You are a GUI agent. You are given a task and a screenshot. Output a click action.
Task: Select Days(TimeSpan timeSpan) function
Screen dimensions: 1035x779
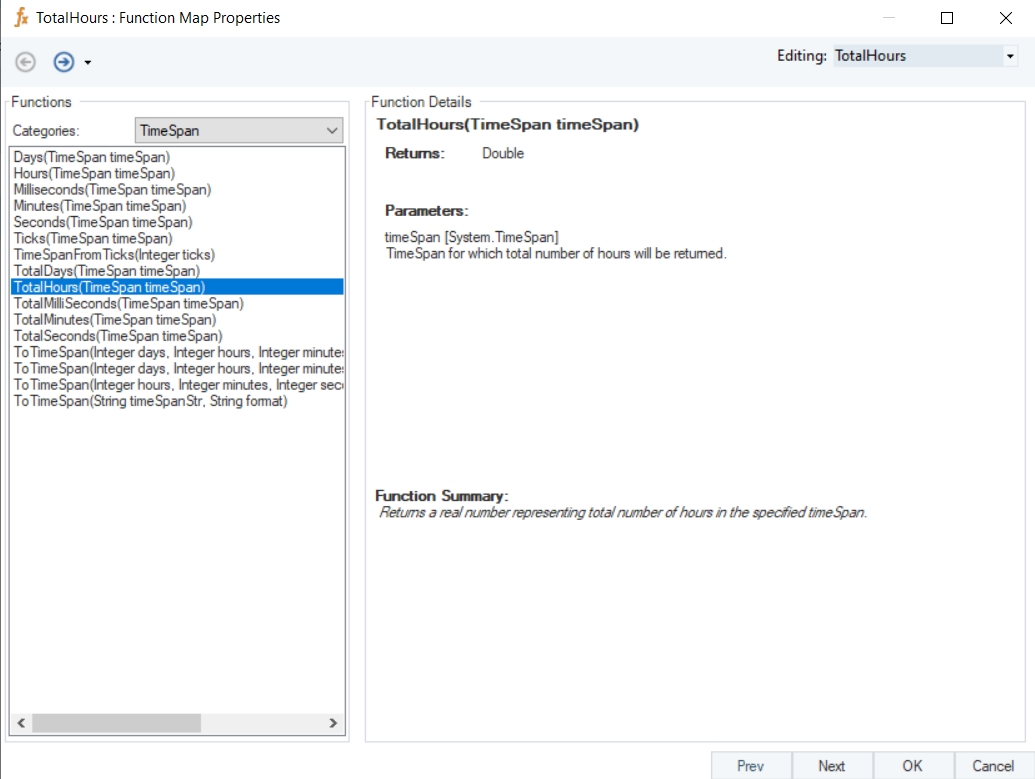(x=92, y=157)
